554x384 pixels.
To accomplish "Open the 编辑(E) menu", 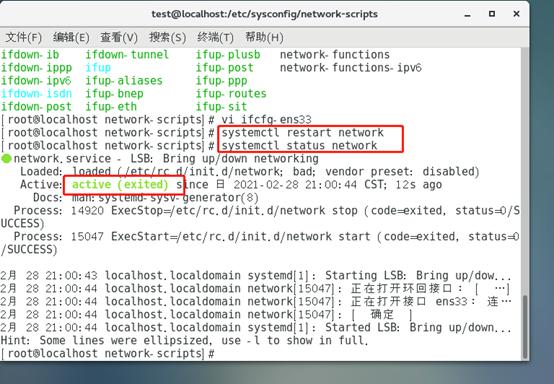I will coord(71,37).
